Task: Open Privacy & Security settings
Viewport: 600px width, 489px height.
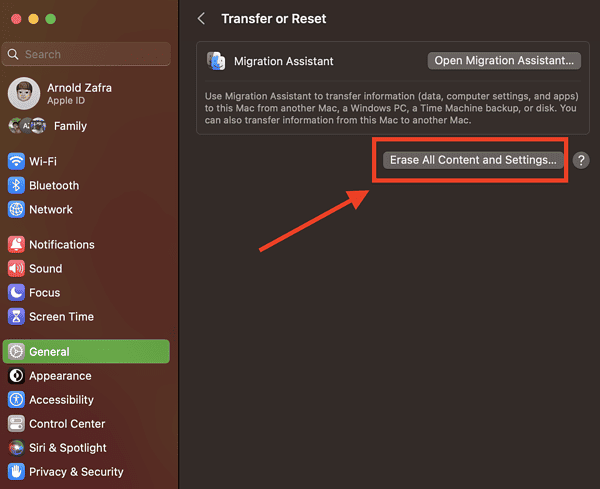Action: pos(76,472)
